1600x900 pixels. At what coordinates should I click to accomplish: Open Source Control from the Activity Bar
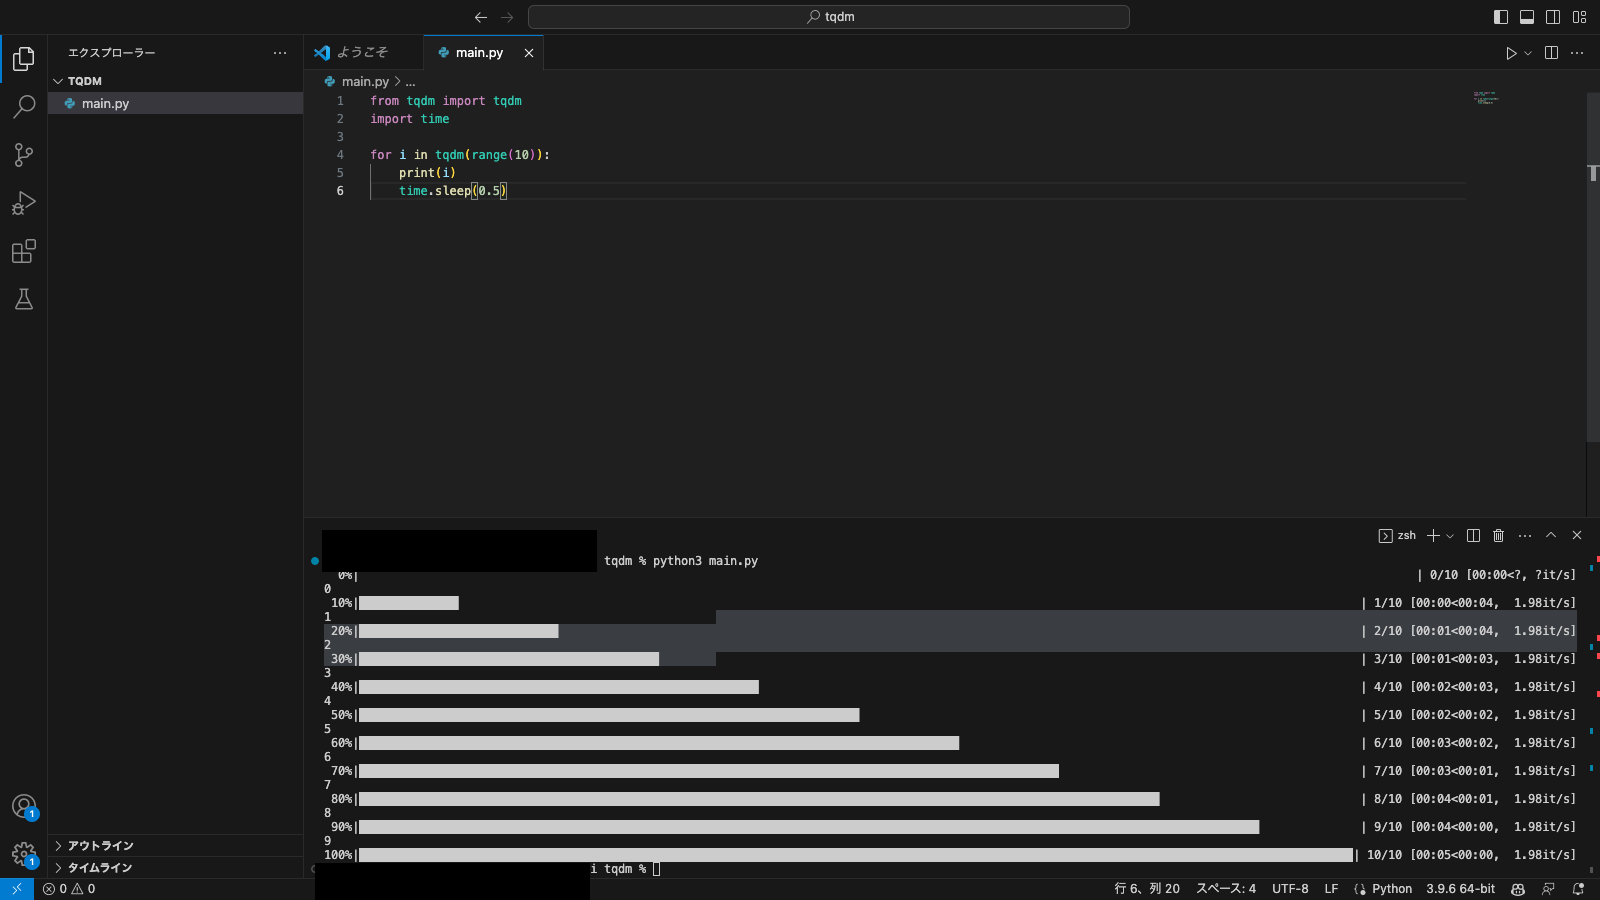coord(24,155)
